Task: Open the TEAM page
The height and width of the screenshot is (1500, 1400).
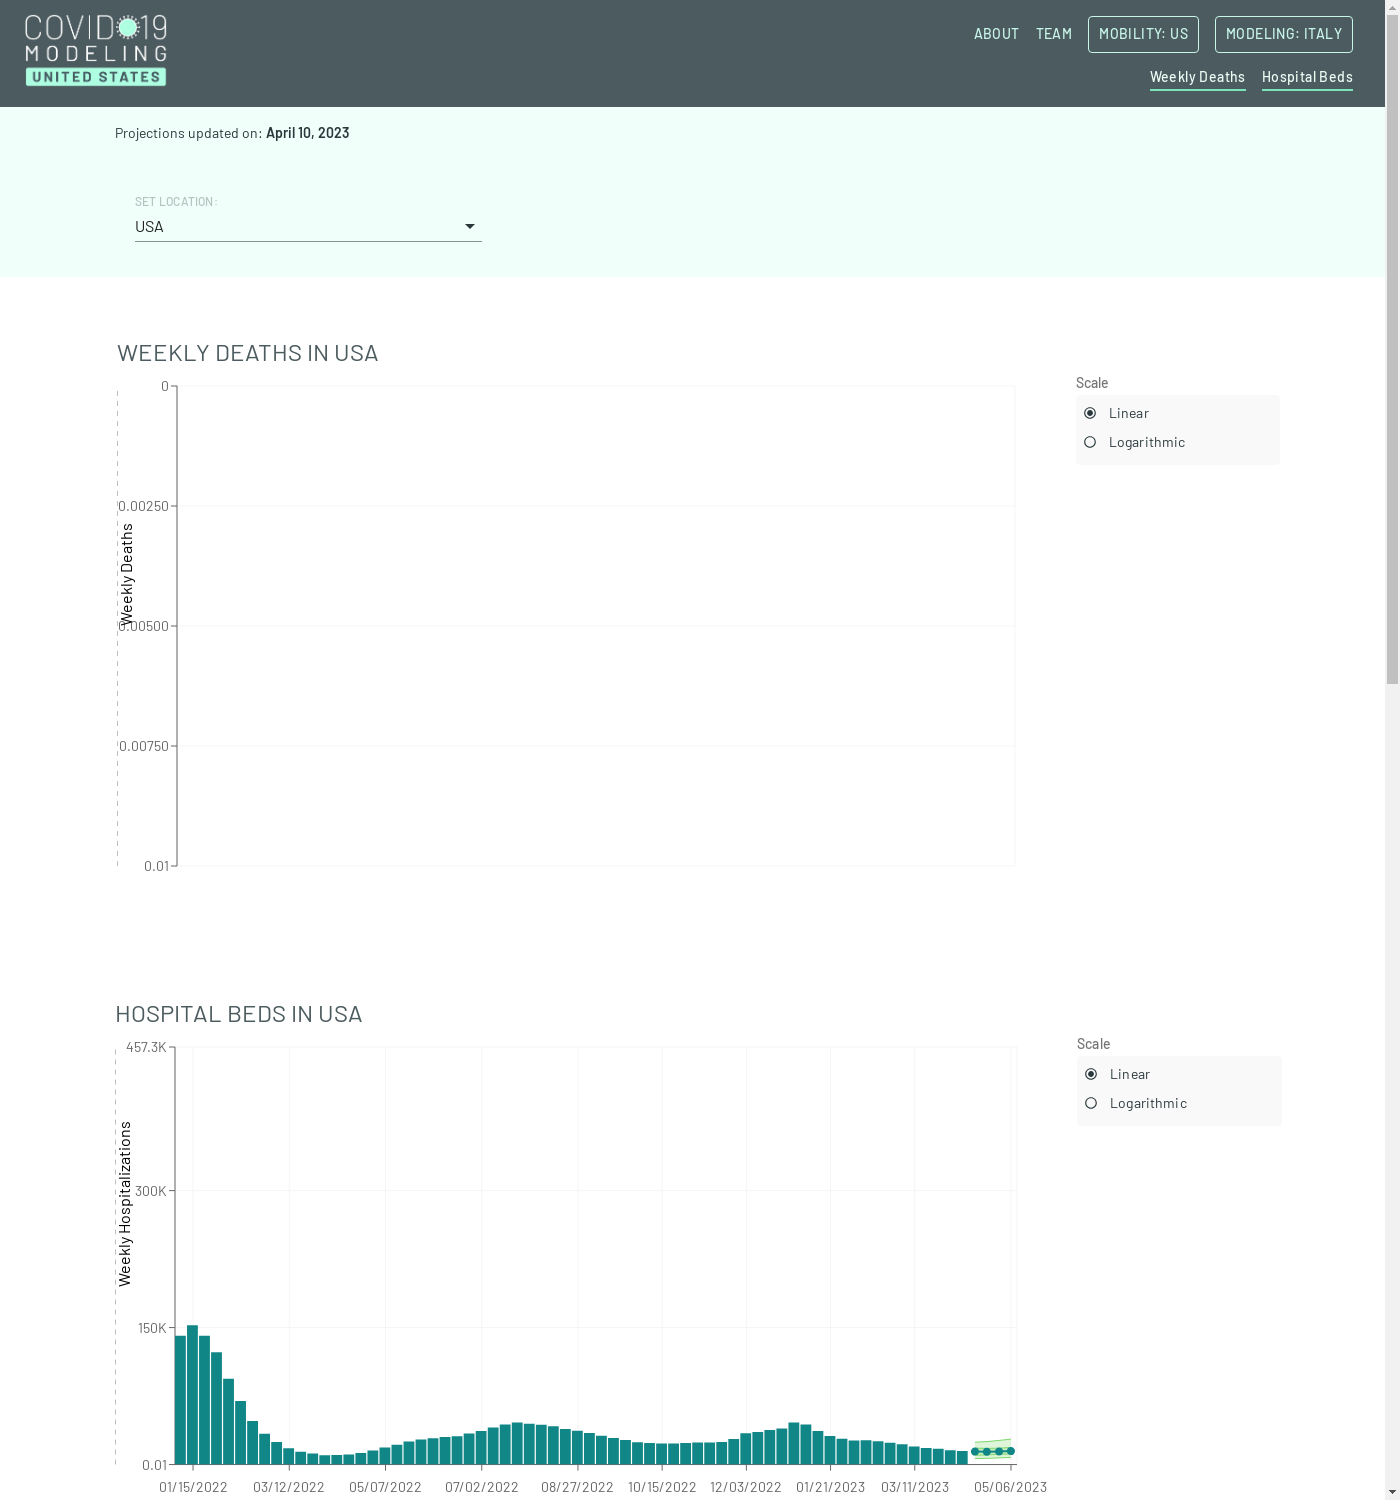Action: click(x=1054, y=34)
